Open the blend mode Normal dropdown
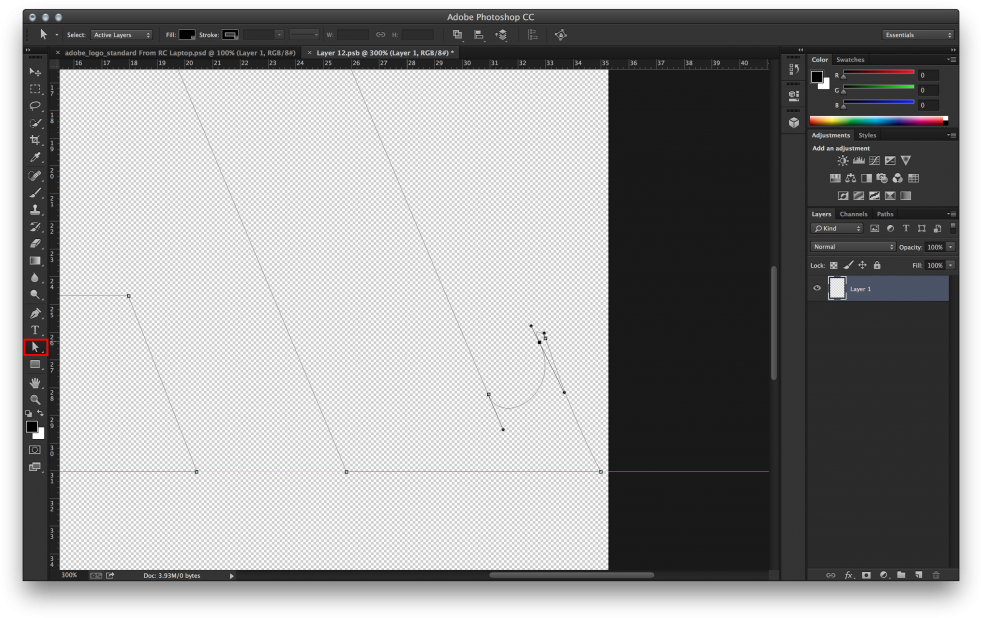The height and width of the screenshot is (618, 981). coord(852,247)
